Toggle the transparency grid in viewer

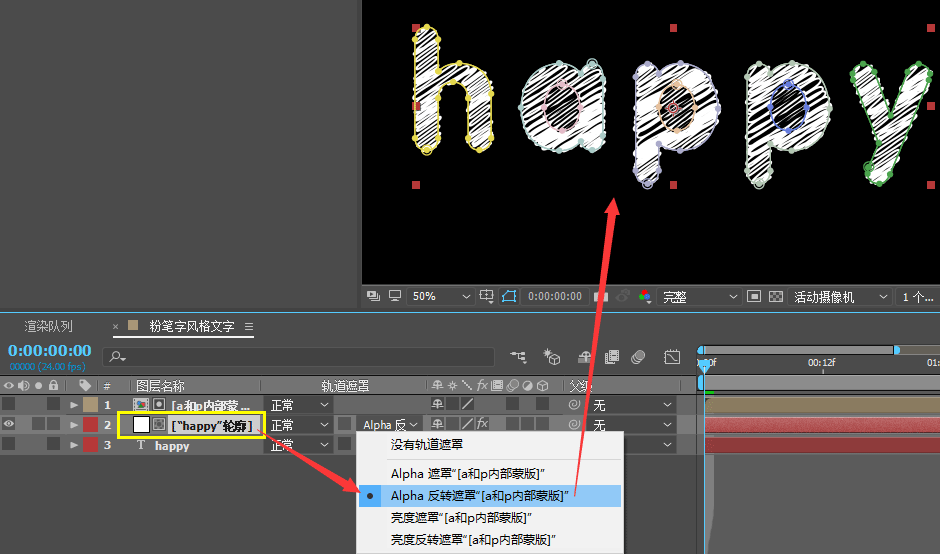click(x=775, y=297)
